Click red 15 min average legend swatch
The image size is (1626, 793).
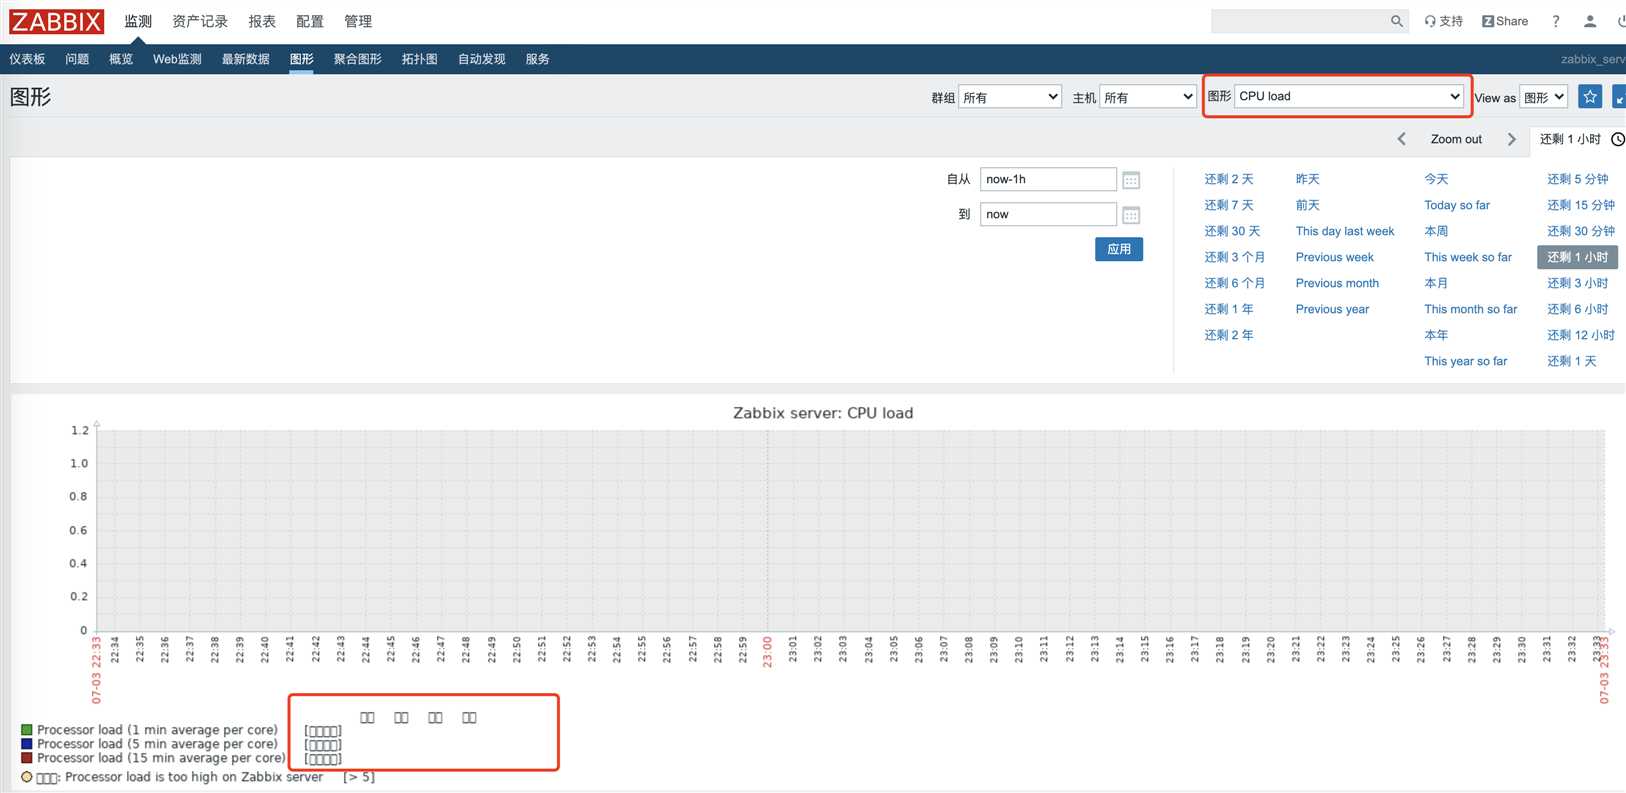click(x=27, y=758)
